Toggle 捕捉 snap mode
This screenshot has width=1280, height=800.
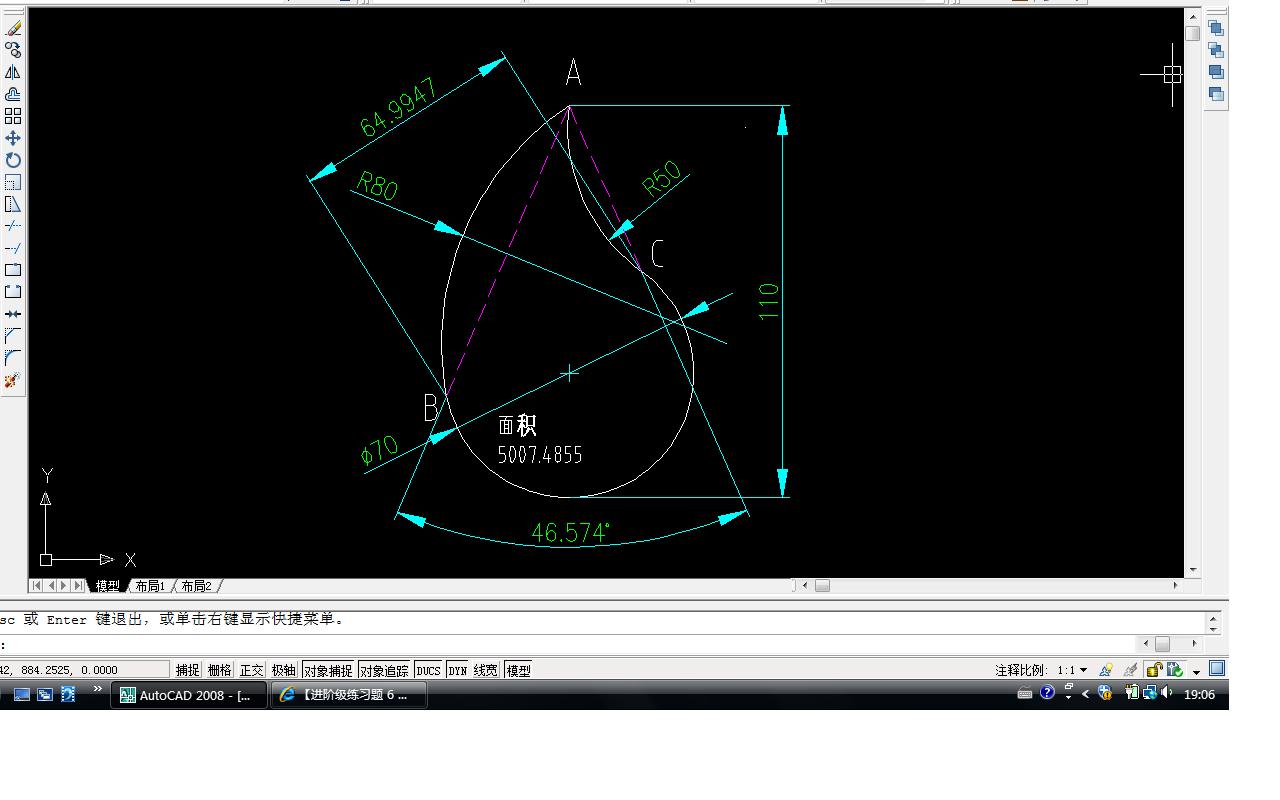tap(188, 670)
